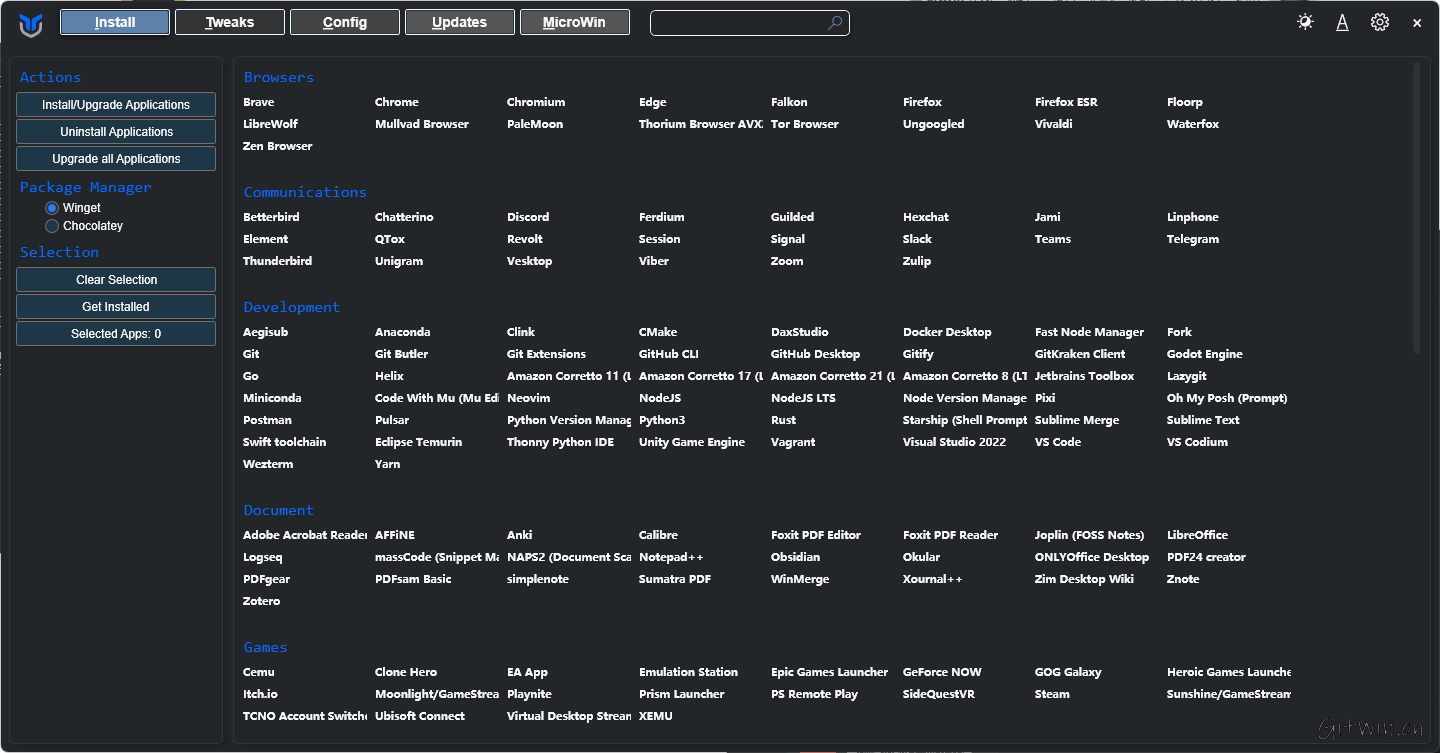Viewport: 1440px width, 753px height.
Task: Click Install/Upgrade Applications button
Action: coord(116,105)
